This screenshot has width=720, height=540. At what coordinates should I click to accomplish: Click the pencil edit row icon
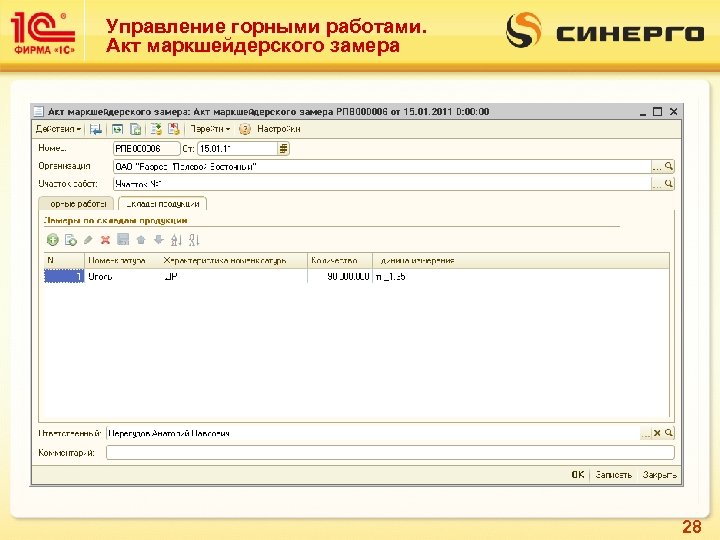[x=88, y=240]
